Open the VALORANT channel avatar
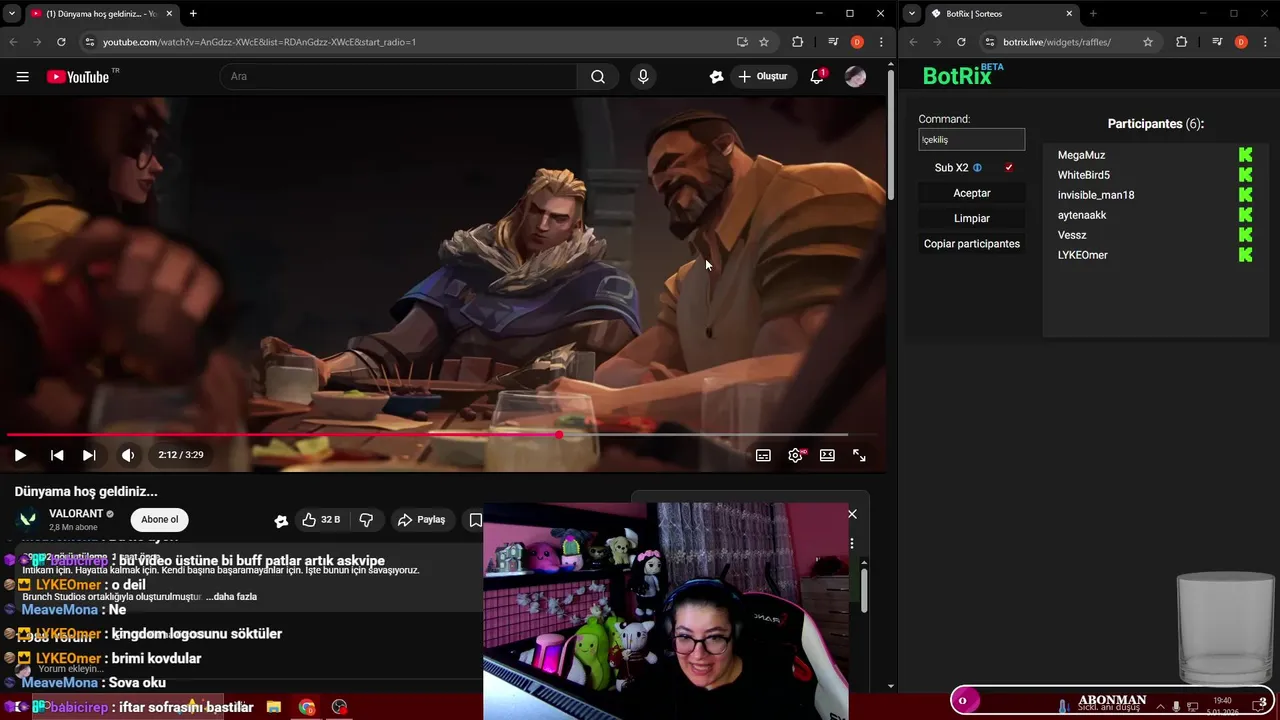The height and width of the screenshot is (720, 1280). (28, 519)
